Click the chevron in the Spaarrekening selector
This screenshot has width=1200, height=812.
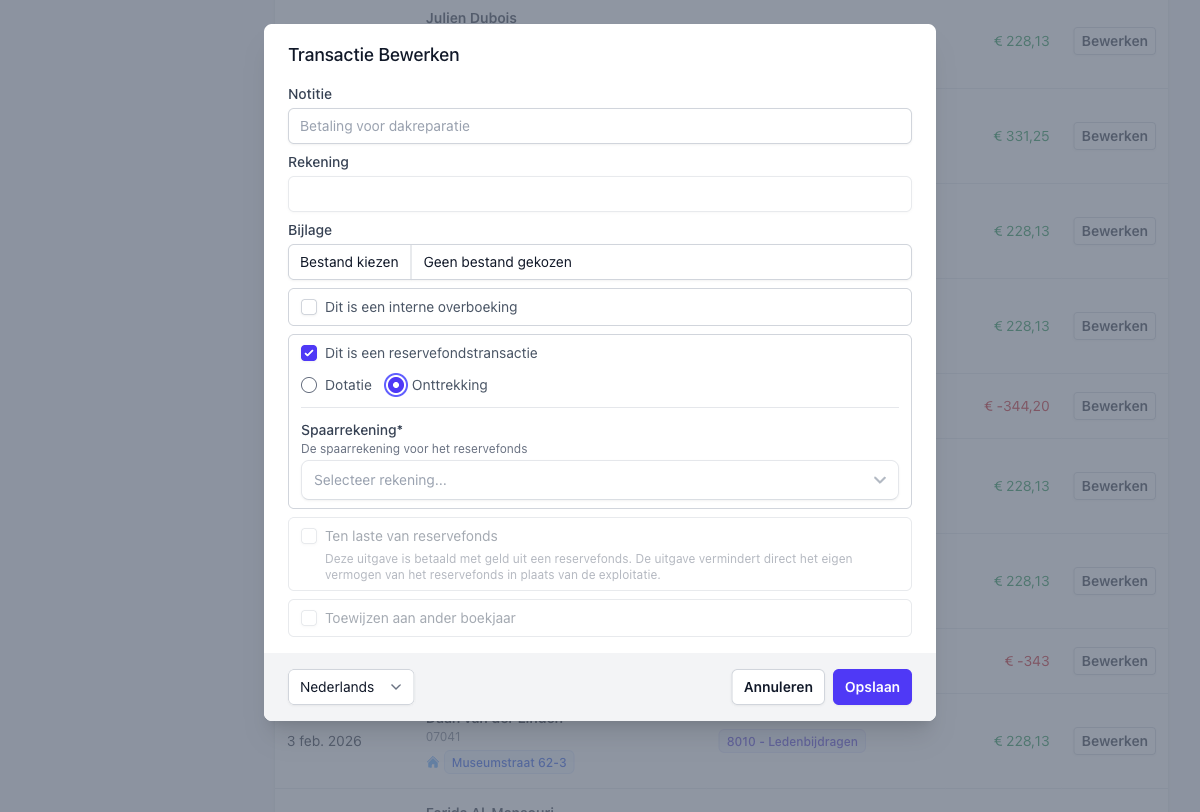pos(880,480)
